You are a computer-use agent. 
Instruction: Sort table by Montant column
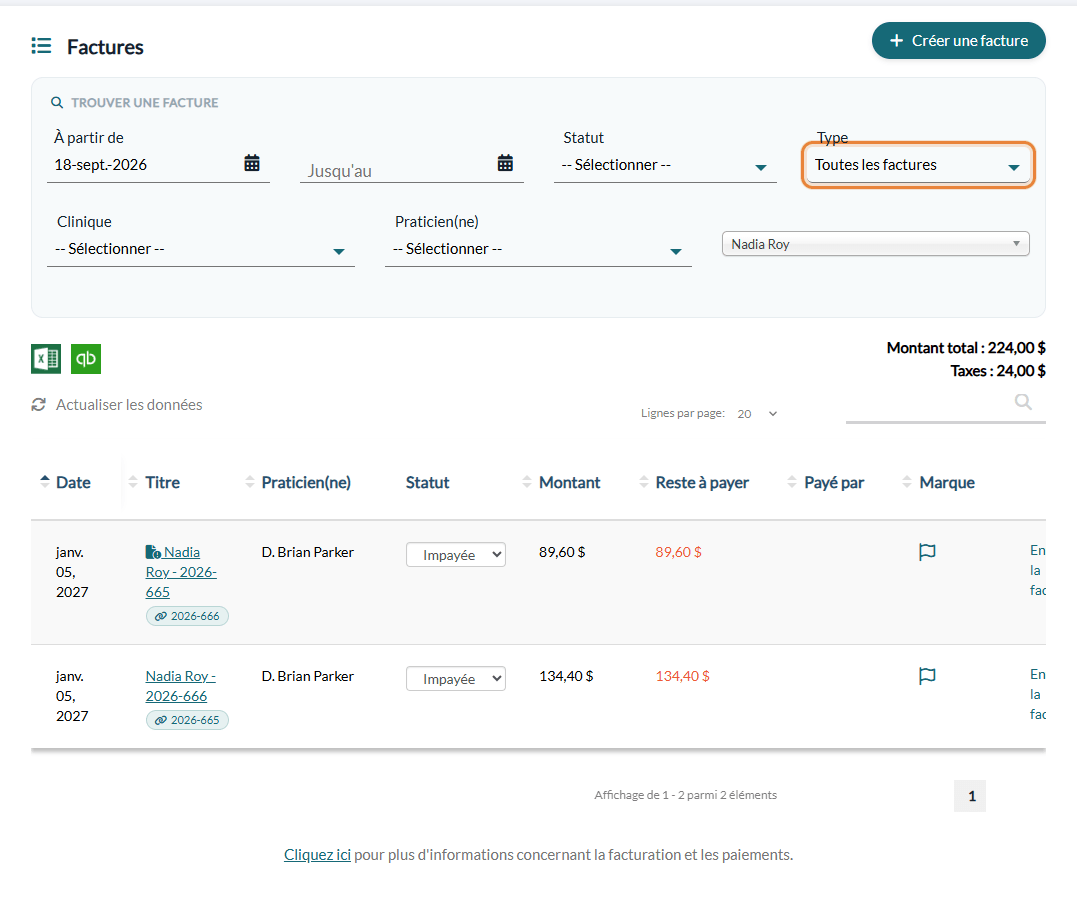(x=561, y=482)
